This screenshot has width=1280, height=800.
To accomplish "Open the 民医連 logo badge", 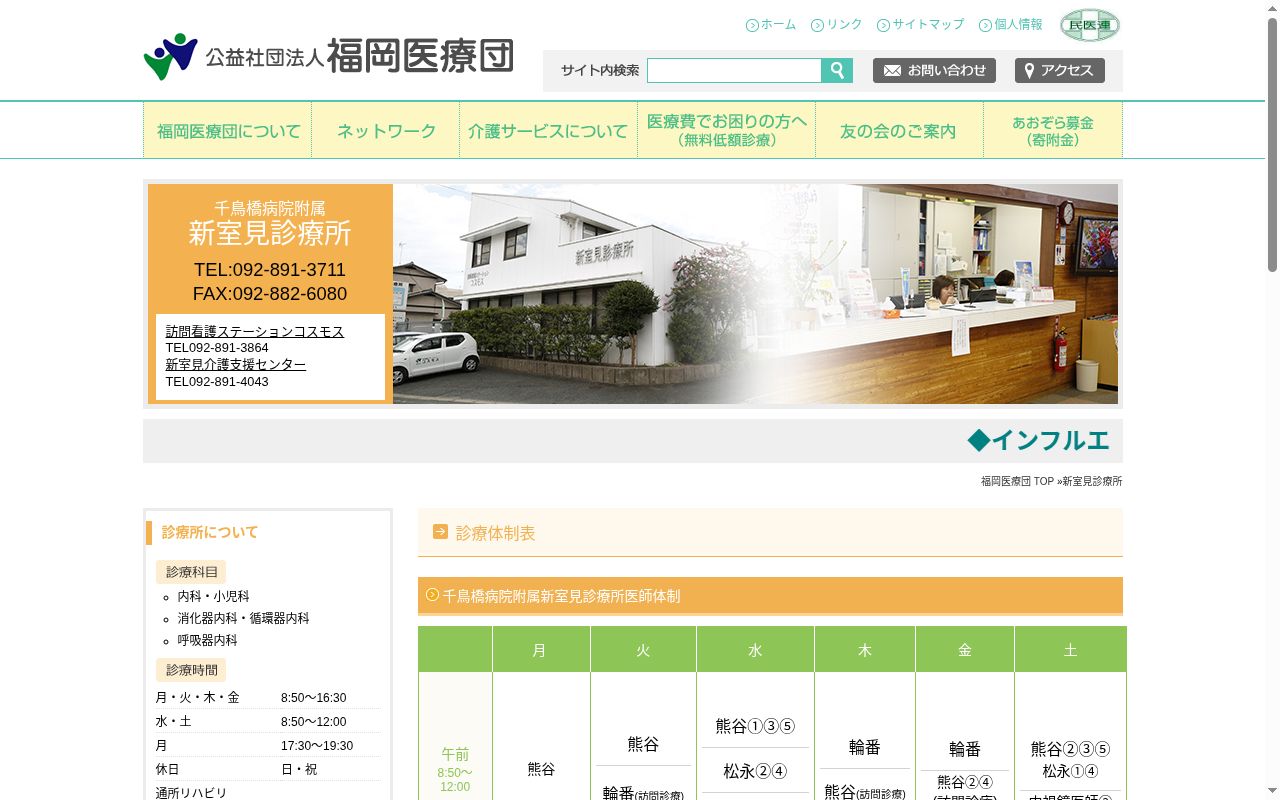I will pyautogui.click(x=1090, y=25).
